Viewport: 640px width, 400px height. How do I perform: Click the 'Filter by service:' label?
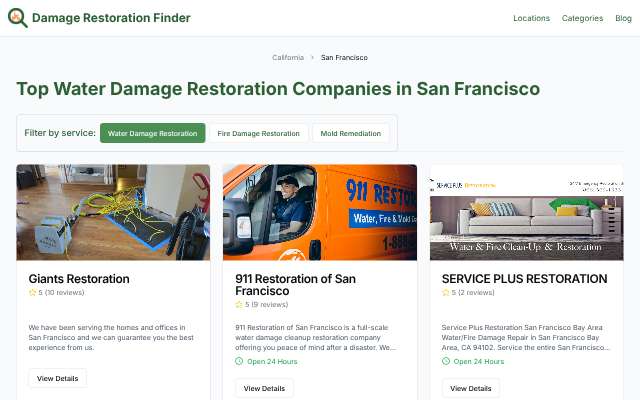click(60, 133)
